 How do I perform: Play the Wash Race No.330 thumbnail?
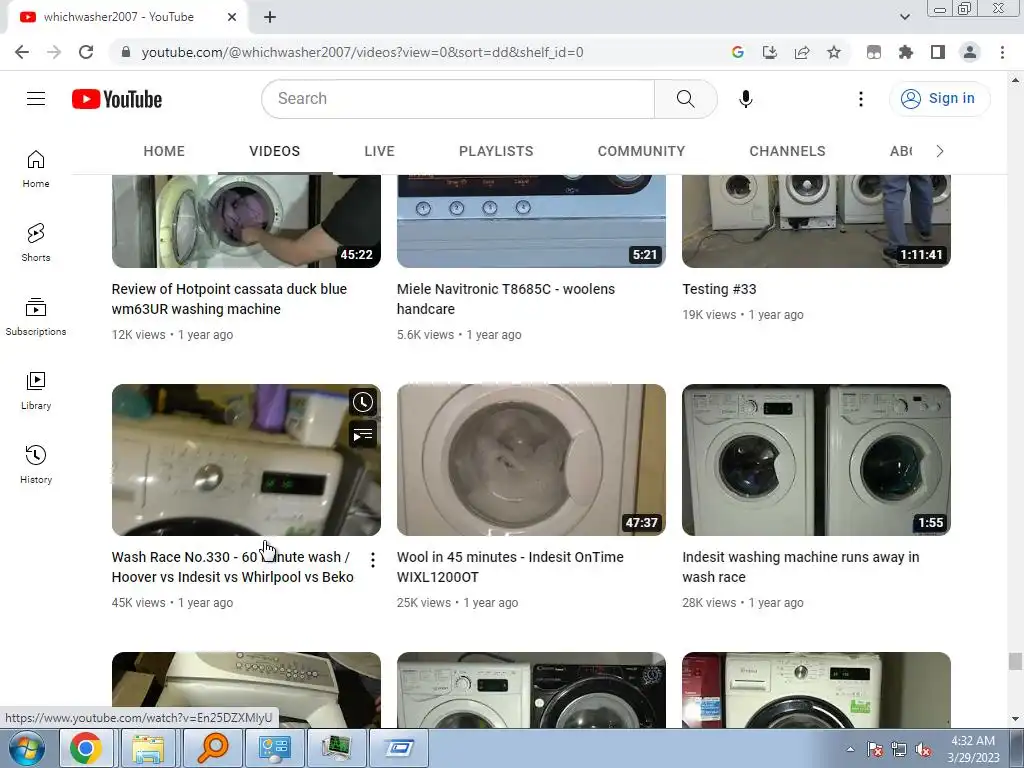click(x=246, y=460)
